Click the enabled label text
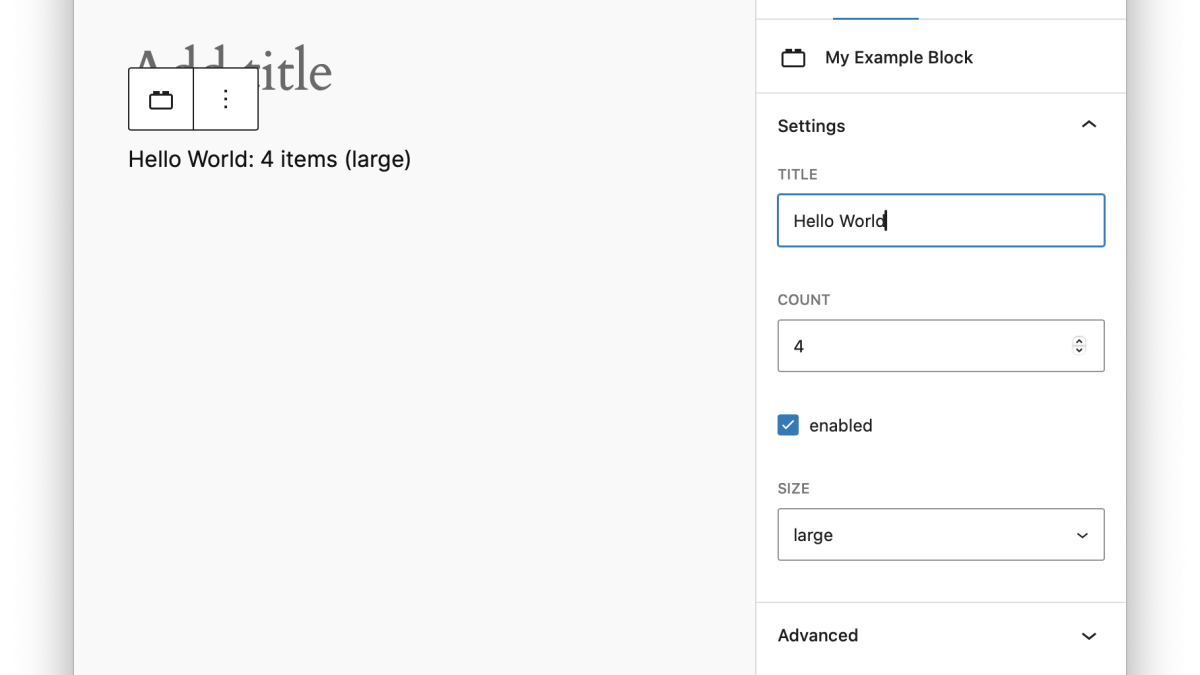This screenshot has width=1200, height=675. pos(841,425)
